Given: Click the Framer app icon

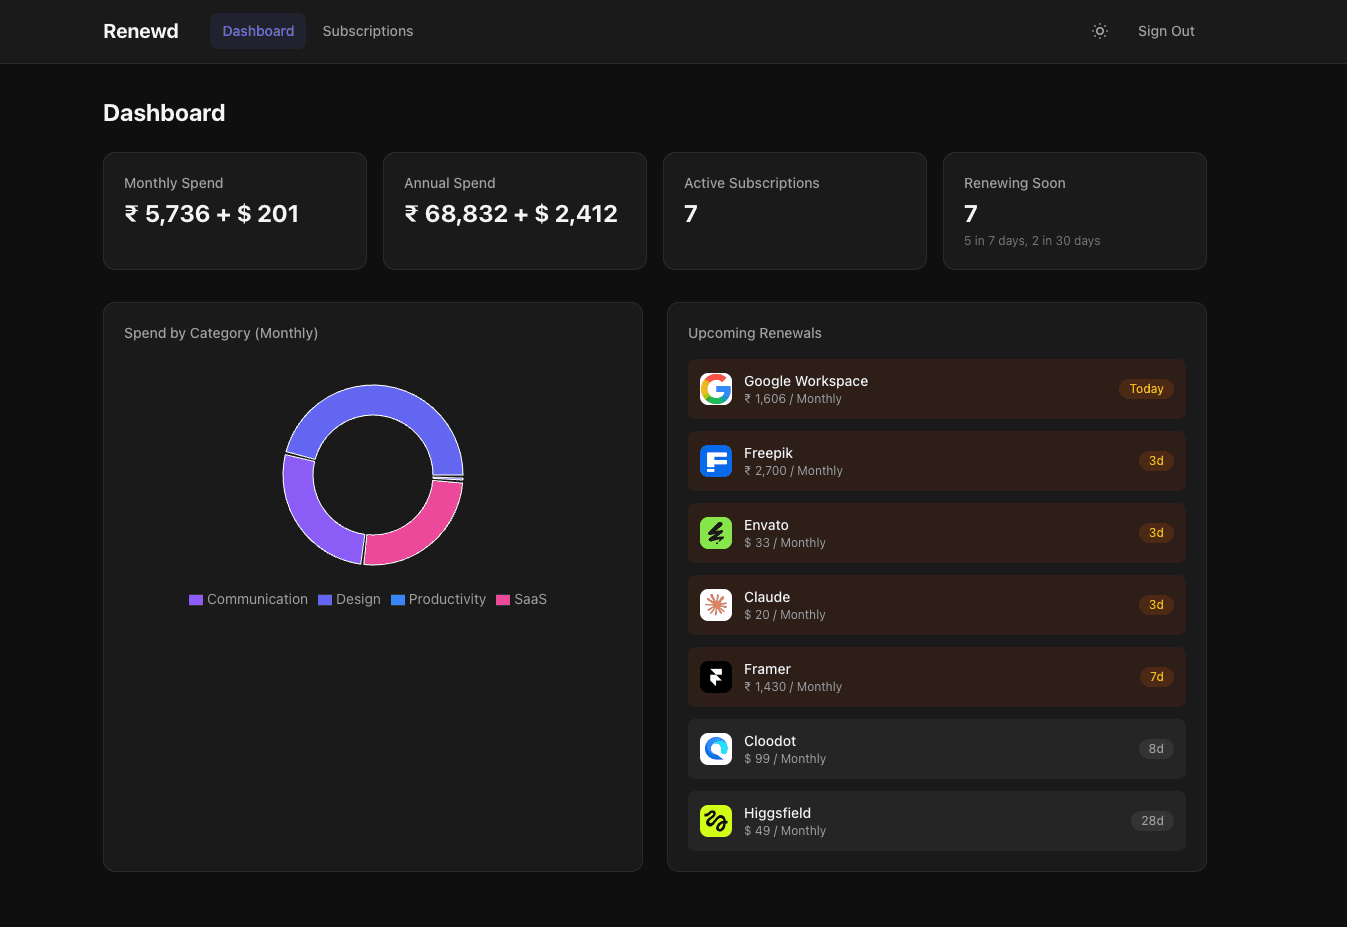Looking at the screenshot, I should 716,677.
